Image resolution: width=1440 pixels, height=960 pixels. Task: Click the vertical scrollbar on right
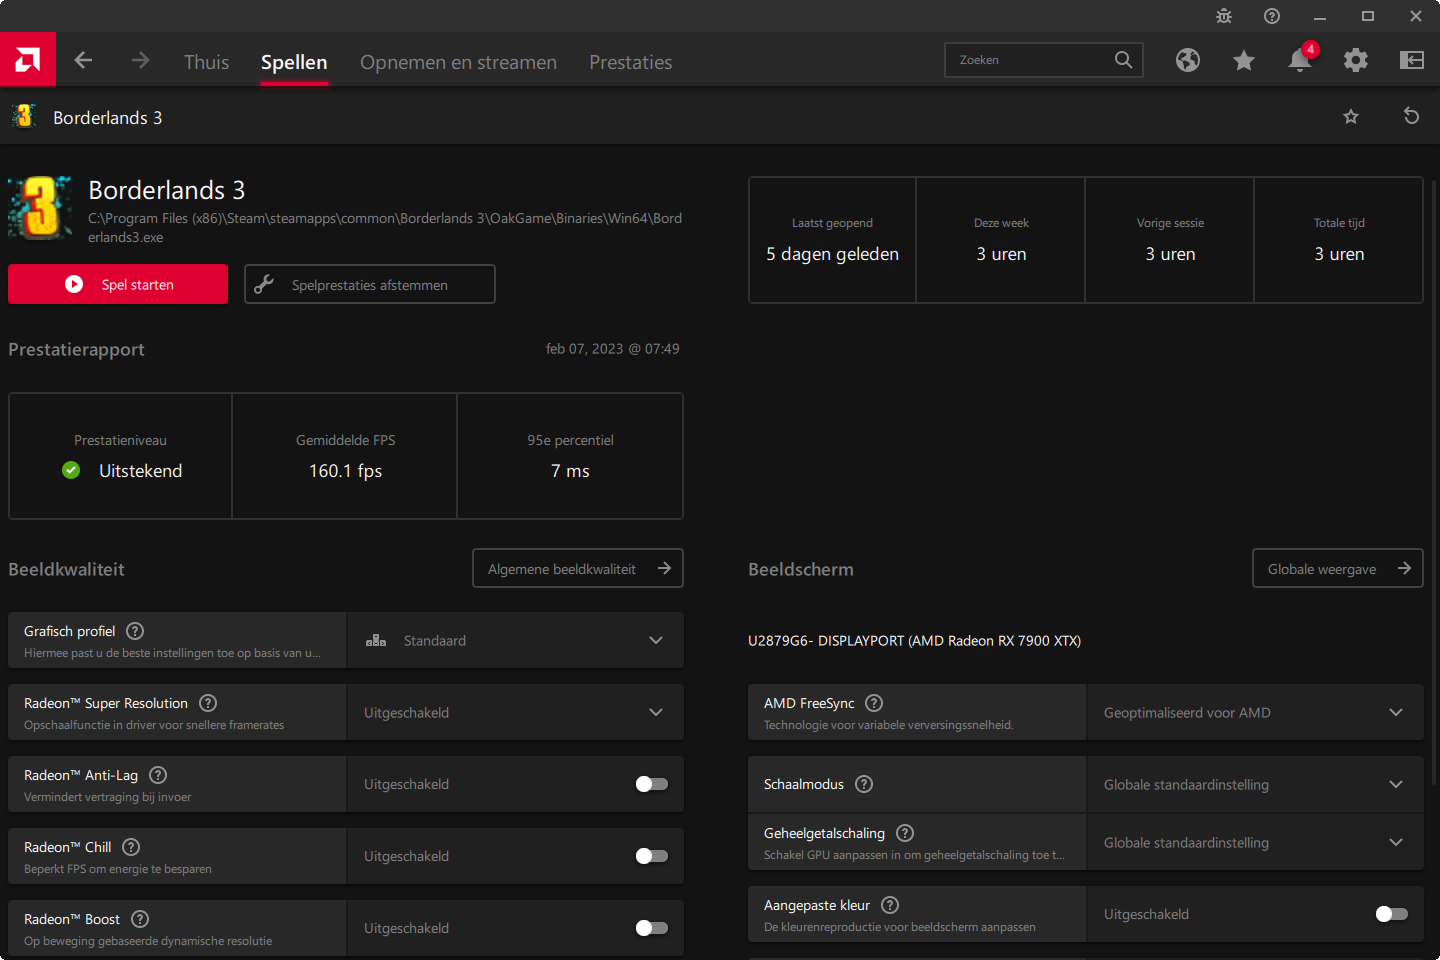click(x=1434, y=480)
